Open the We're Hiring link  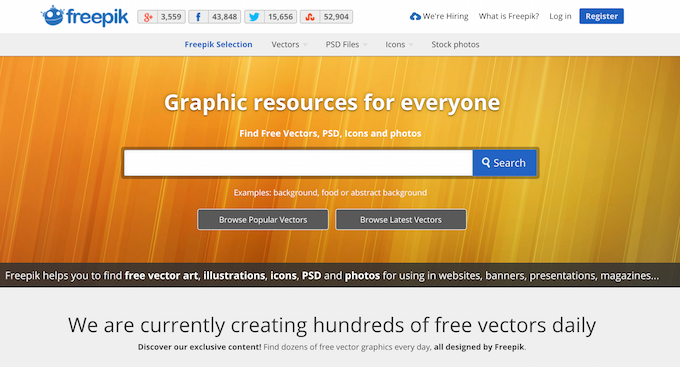[x=445, y=16]
